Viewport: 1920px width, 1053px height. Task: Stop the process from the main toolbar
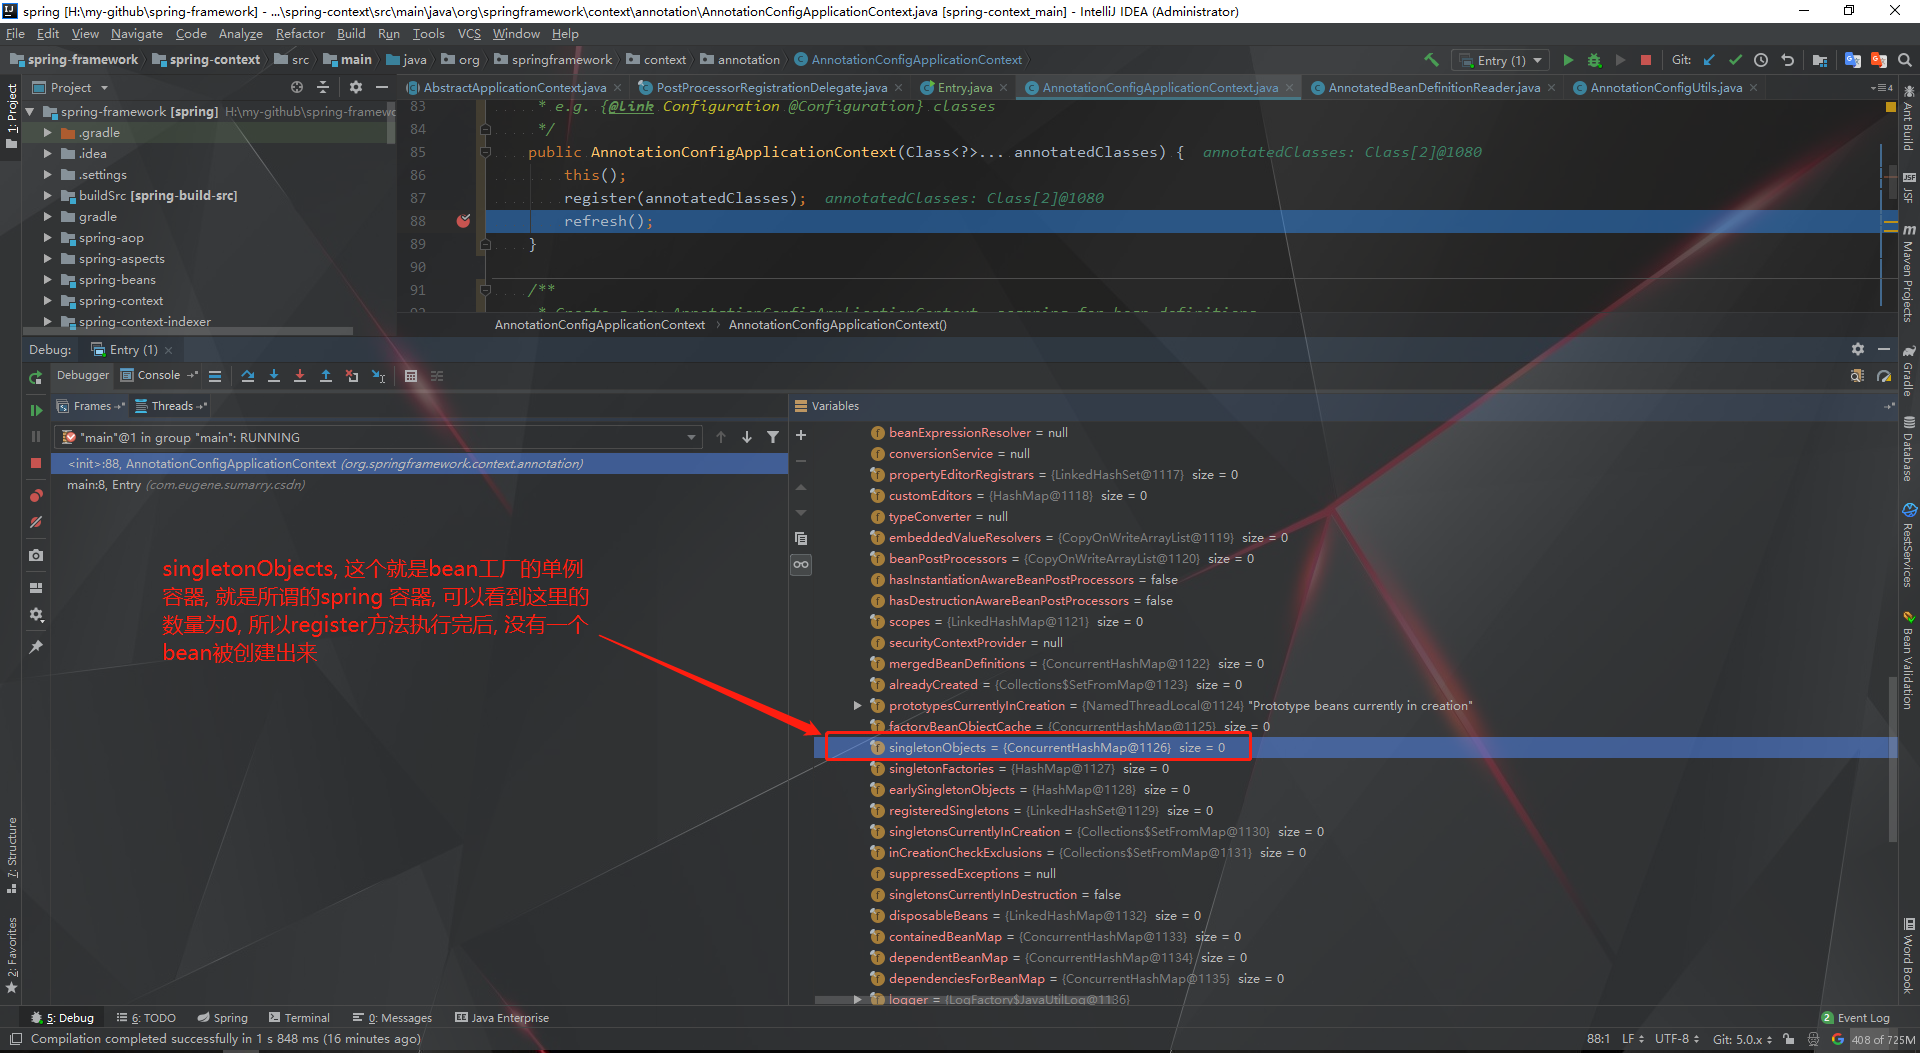[1646, 60]
